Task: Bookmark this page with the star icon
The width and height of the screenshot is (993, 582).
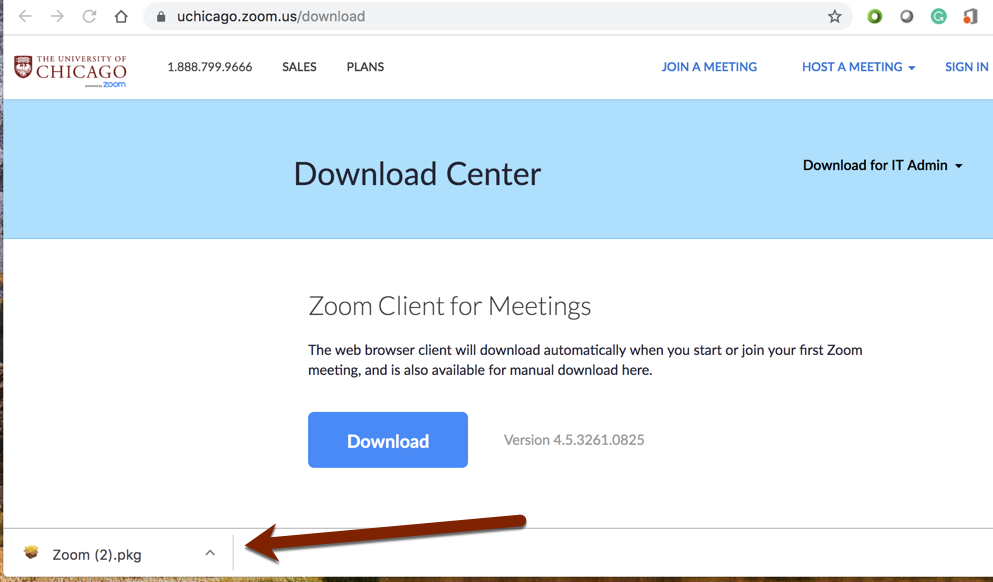Action: (835, 16)
